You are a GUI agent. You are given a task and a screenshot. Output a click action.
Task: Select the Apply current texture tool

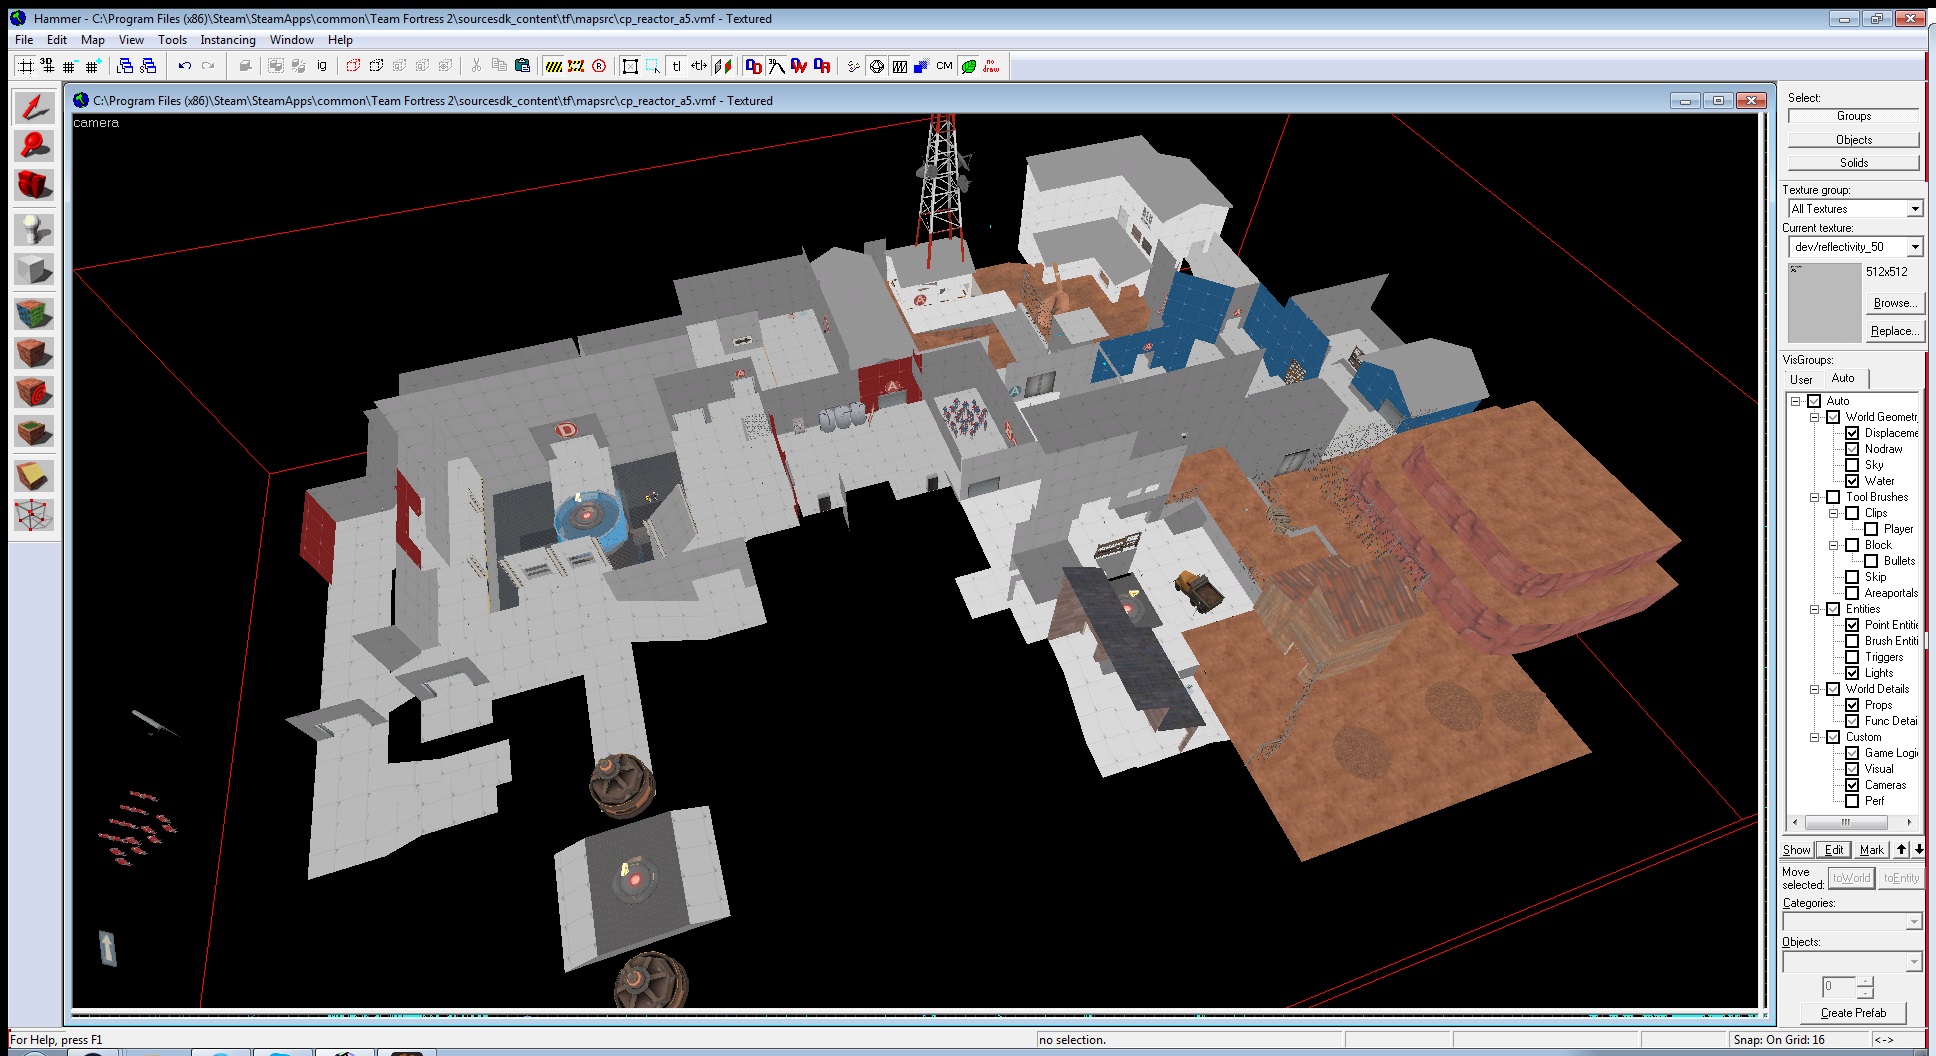click(34, 353)
